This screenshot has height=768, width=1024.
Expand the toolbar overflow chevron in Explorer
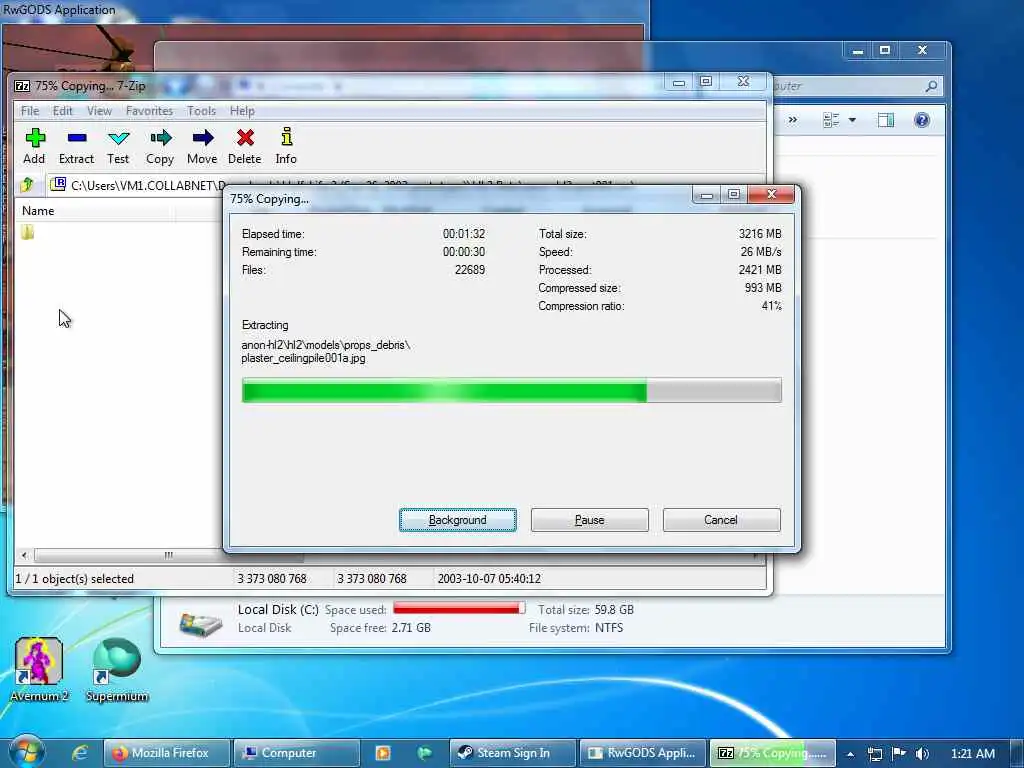pyautogui.click(x=793, y=120)
